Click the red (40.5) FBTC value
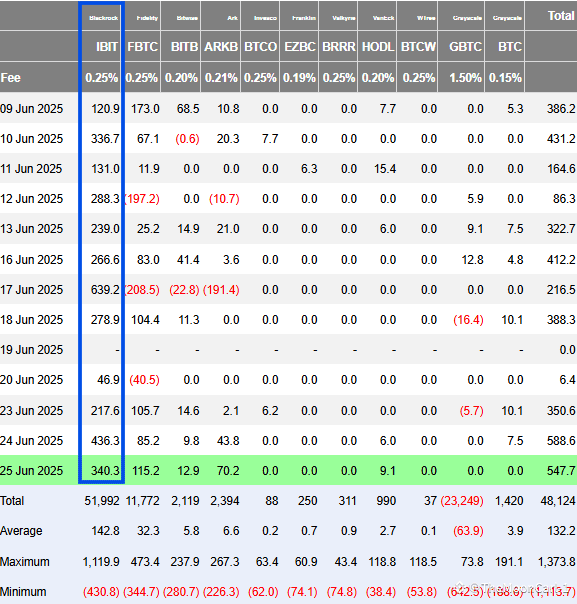The width and height of the screenshot is (577, 604). 144,380
